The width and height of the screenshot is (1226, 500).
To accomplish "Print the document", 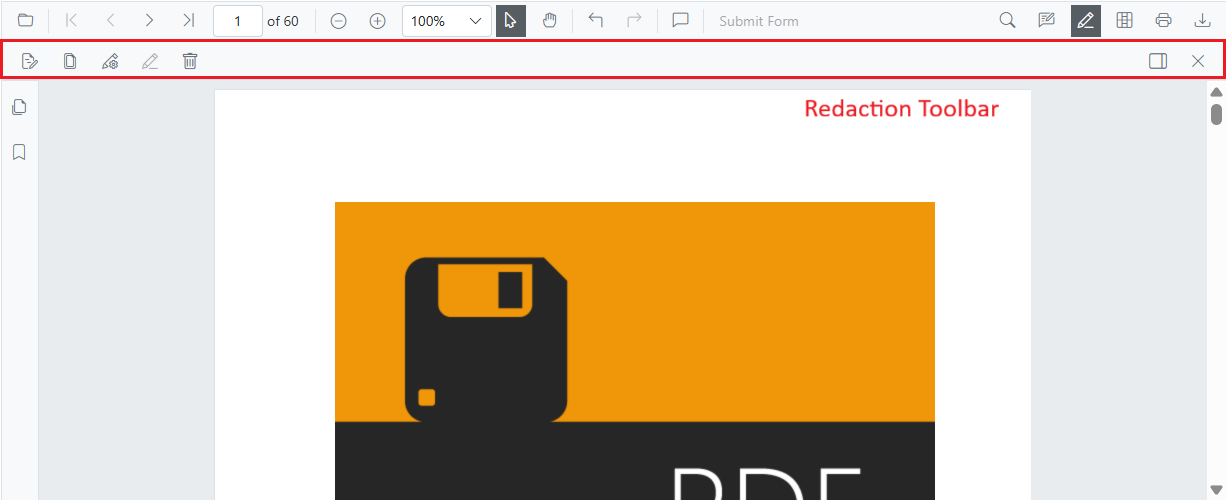I will click(x=1164, y=20).
